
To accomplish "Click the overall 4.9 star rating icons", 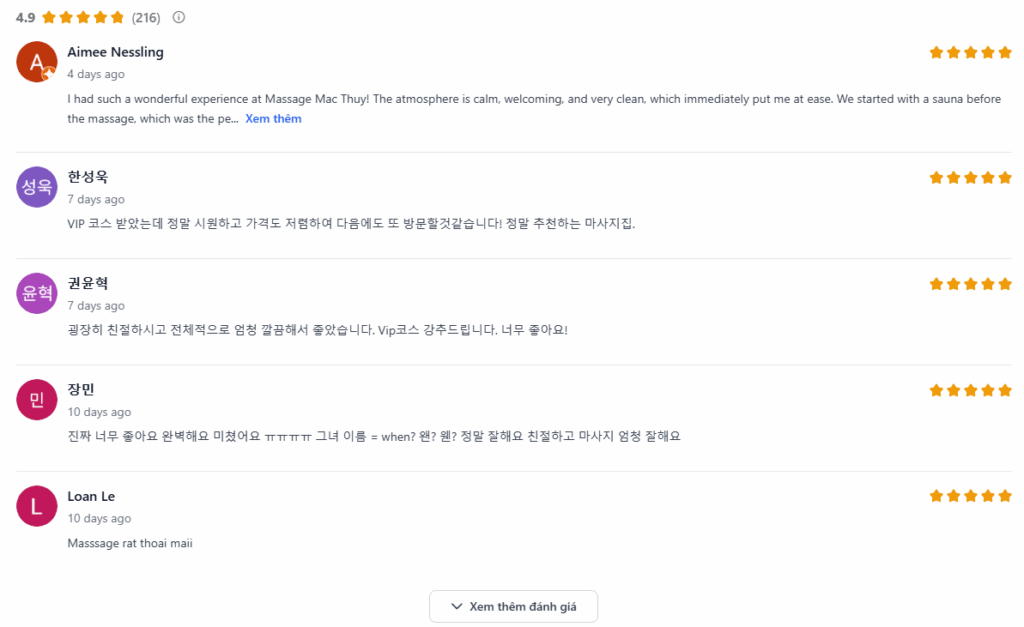I will pos(83,18).
